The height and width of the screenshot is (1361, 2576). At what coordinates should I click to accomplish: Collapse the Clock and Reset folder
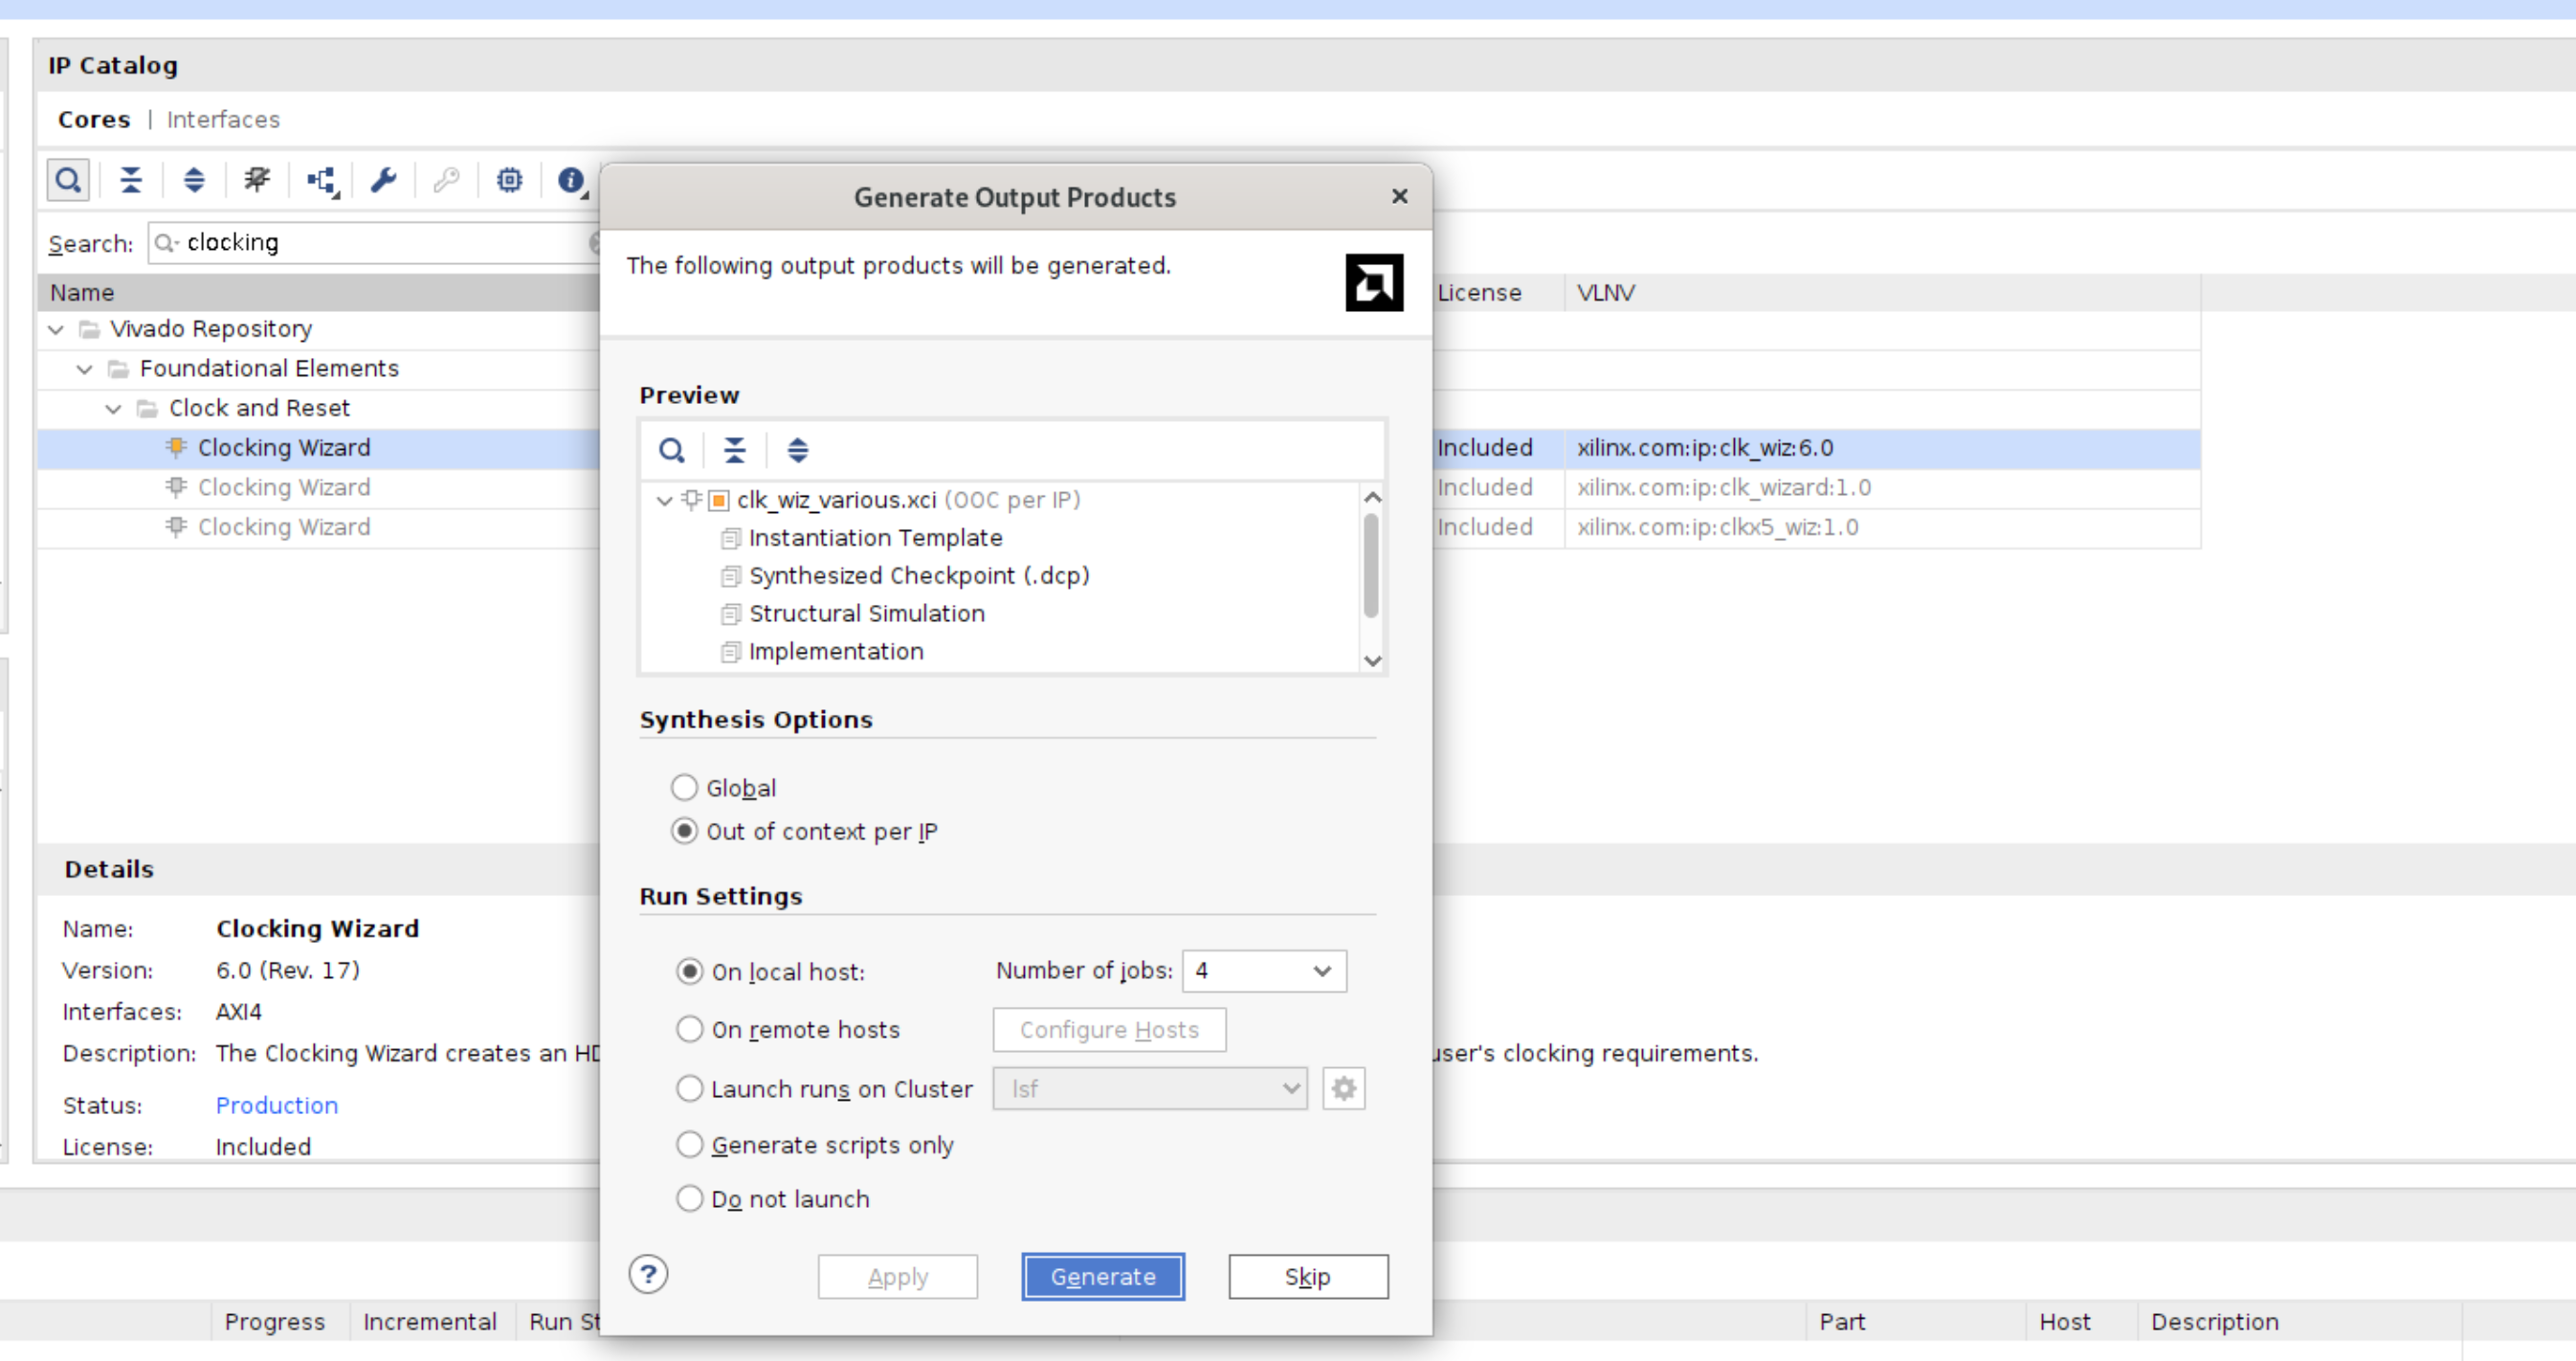[x=113, y=409]
